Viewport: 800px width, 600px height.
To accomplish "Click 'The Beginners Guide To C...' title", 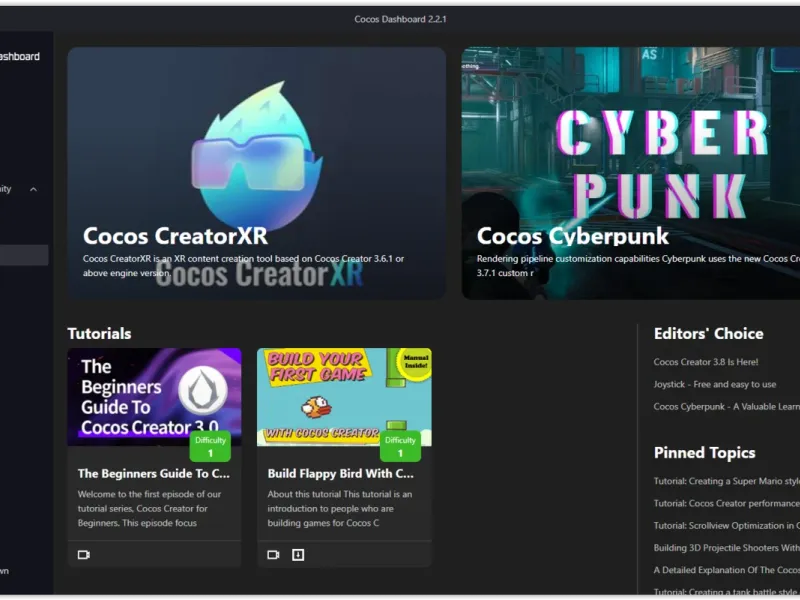I will coord(154,473).
